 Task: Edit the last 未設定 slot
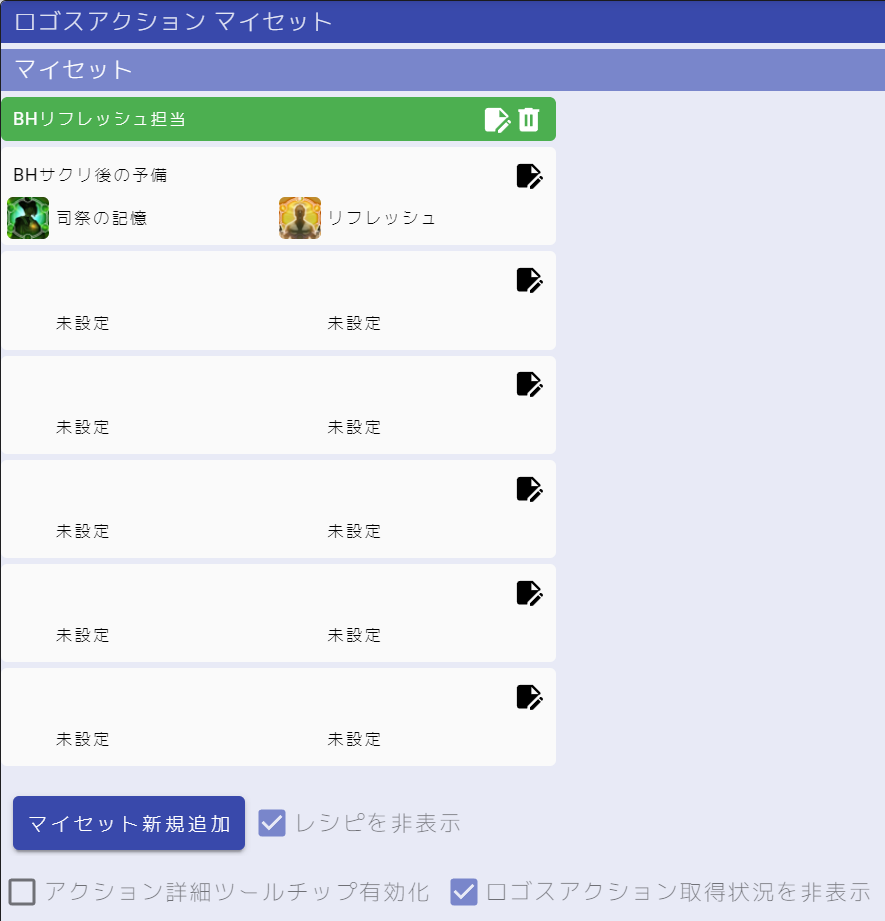point(529,697)
